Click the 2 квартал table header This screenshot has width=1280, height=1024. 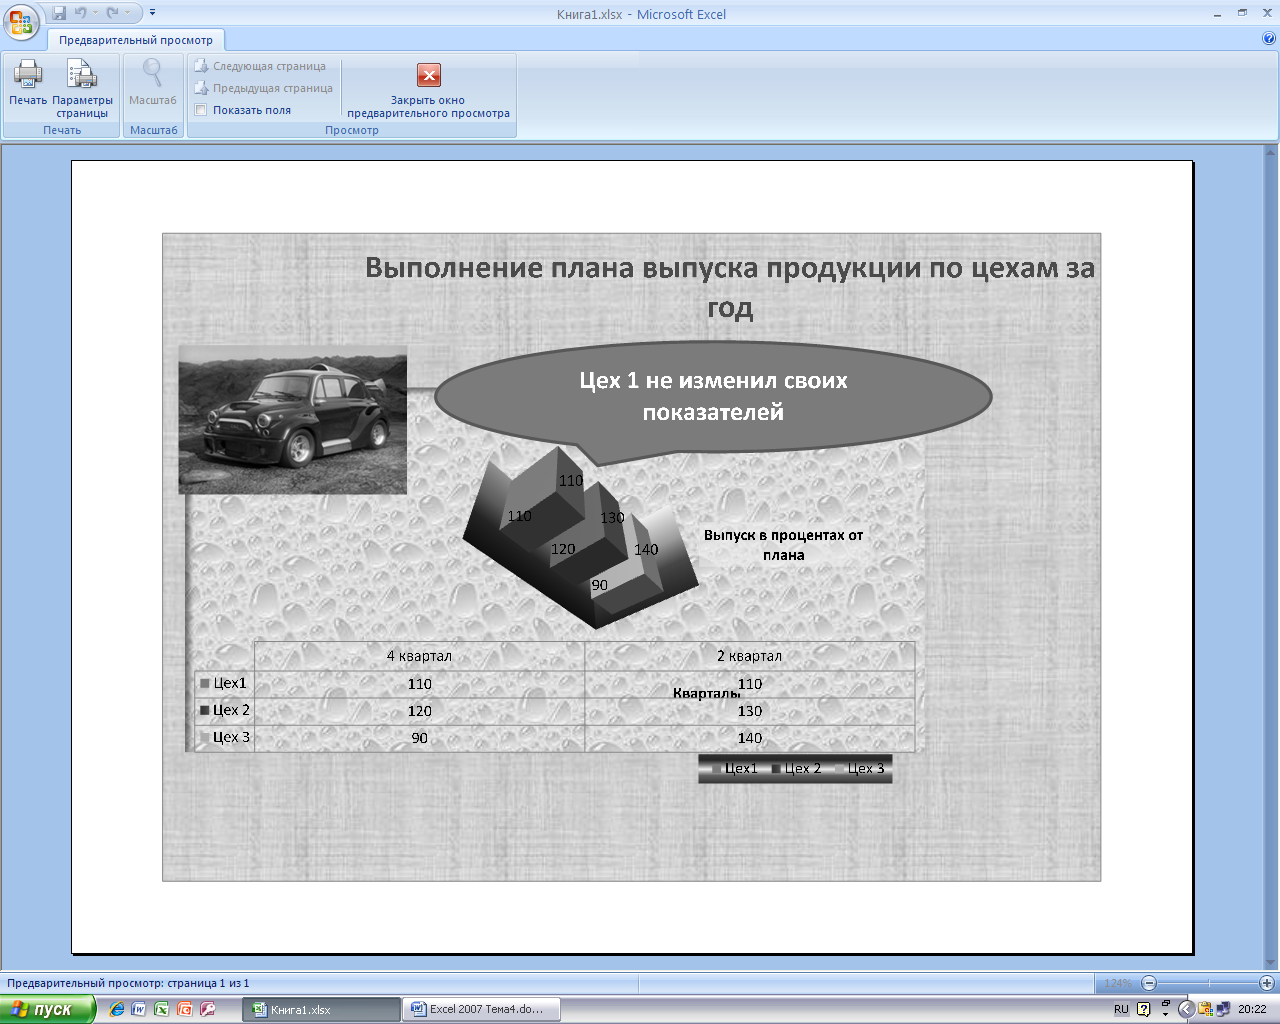(x=749, y=656)
